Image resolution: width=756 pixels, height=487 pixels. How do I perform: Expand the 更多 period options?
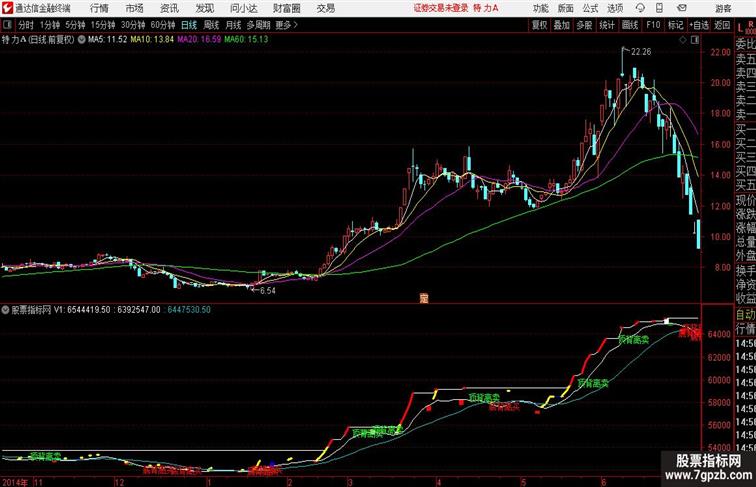[287, 25]
